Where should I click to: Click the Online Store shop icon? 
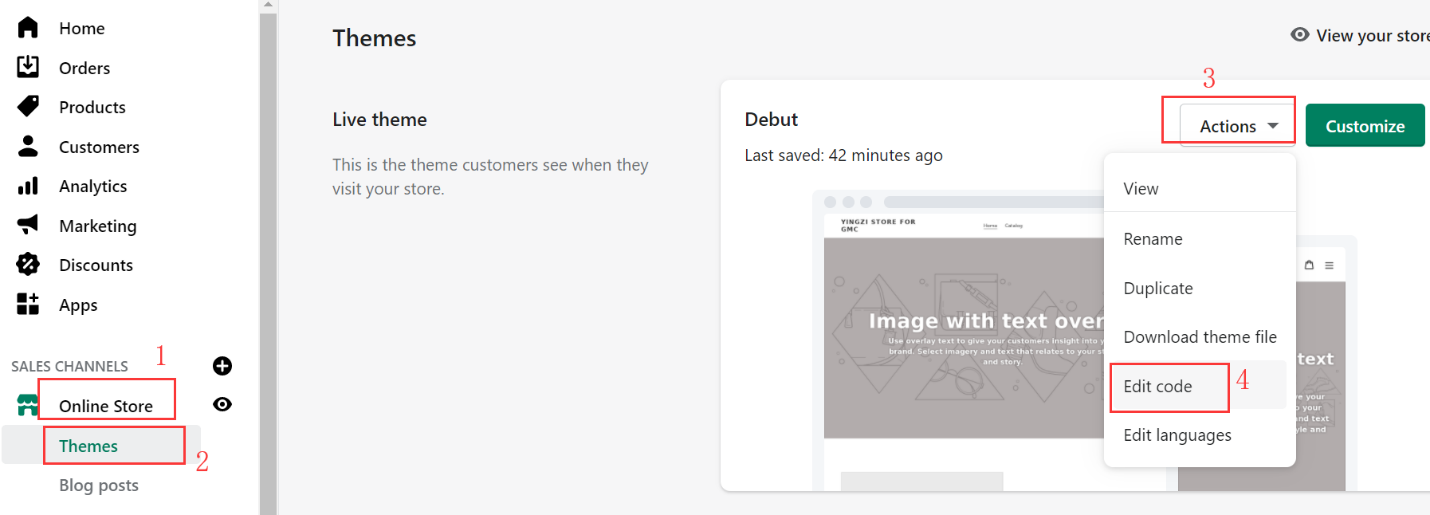(27, 405)
